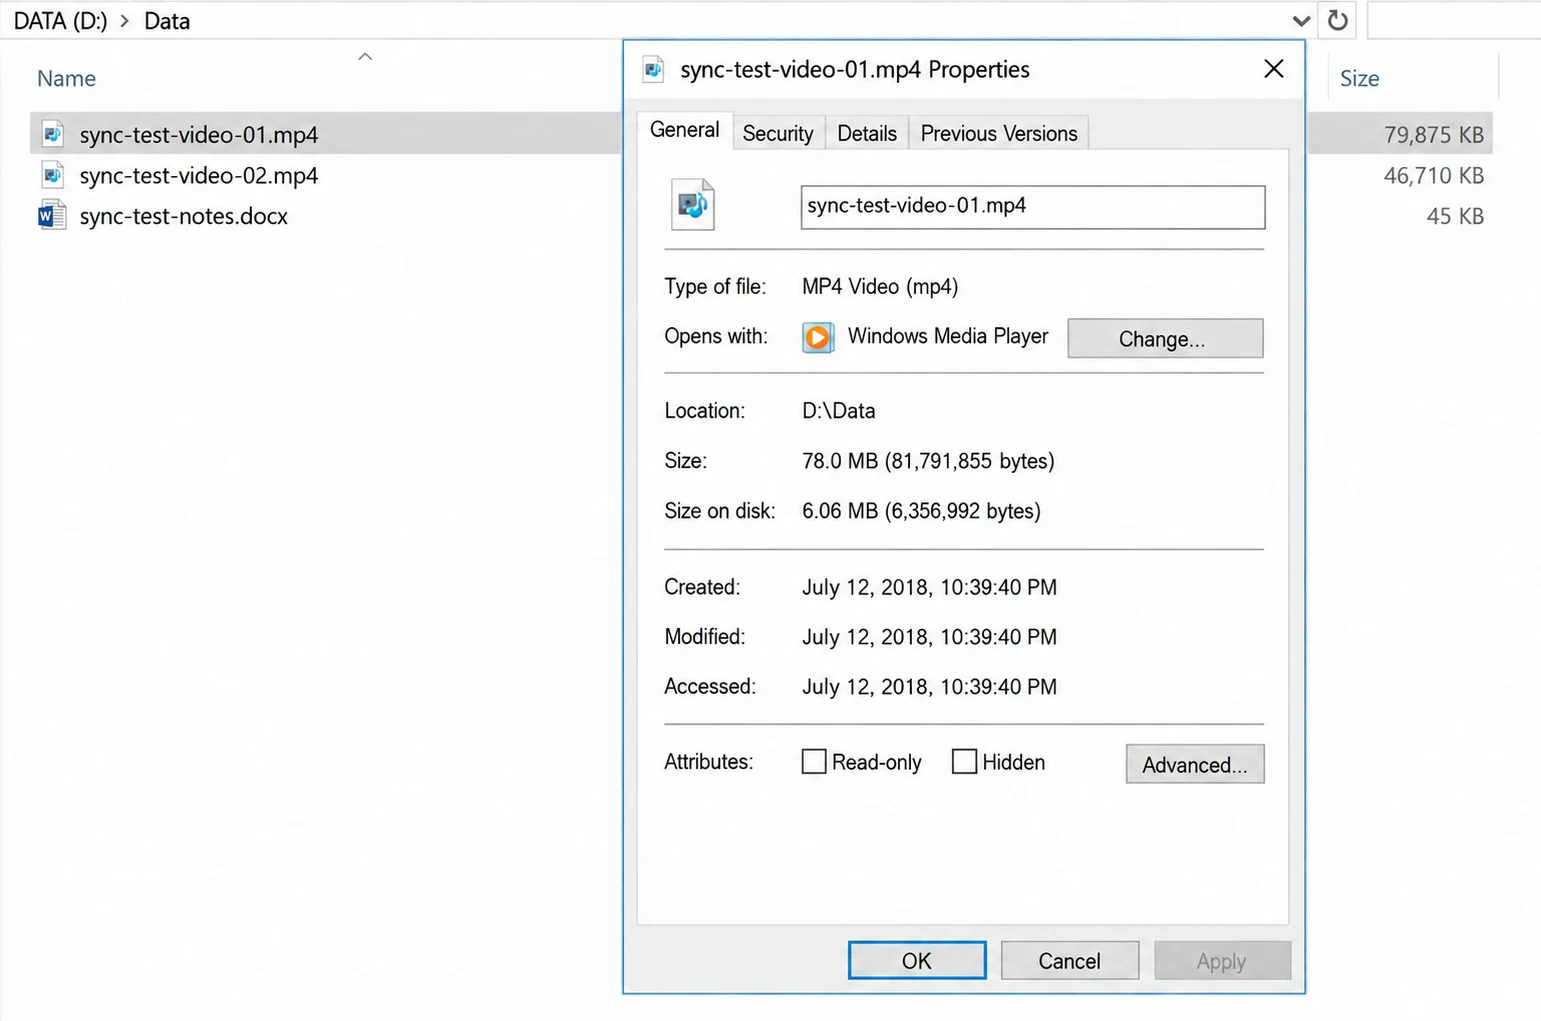Click the Created date value
The width and height of the screenshot is (1541, 1021).
click(929, 587)
